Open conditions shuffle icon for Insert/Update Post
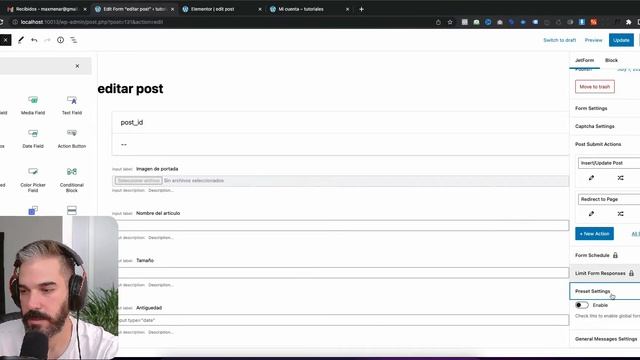This screenshot has width=640, height=360. tap(620, 178)
